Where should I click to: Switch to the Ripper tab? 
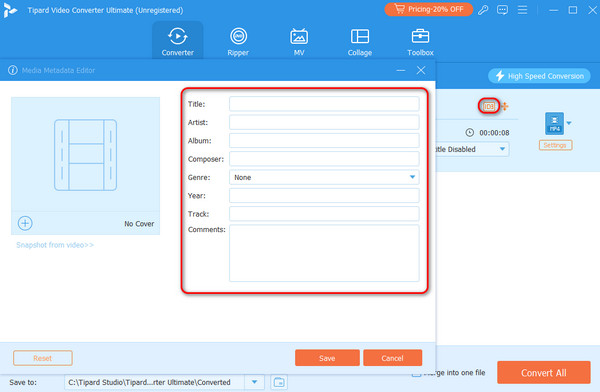coord(238,41)
